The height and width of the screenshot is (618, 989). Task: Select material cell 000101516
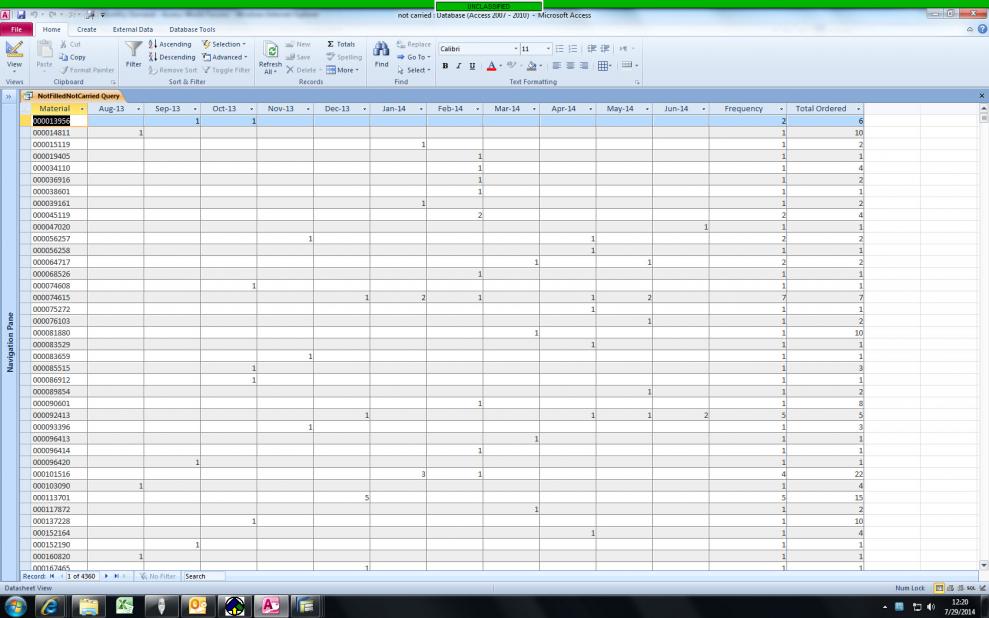[59, 474]
